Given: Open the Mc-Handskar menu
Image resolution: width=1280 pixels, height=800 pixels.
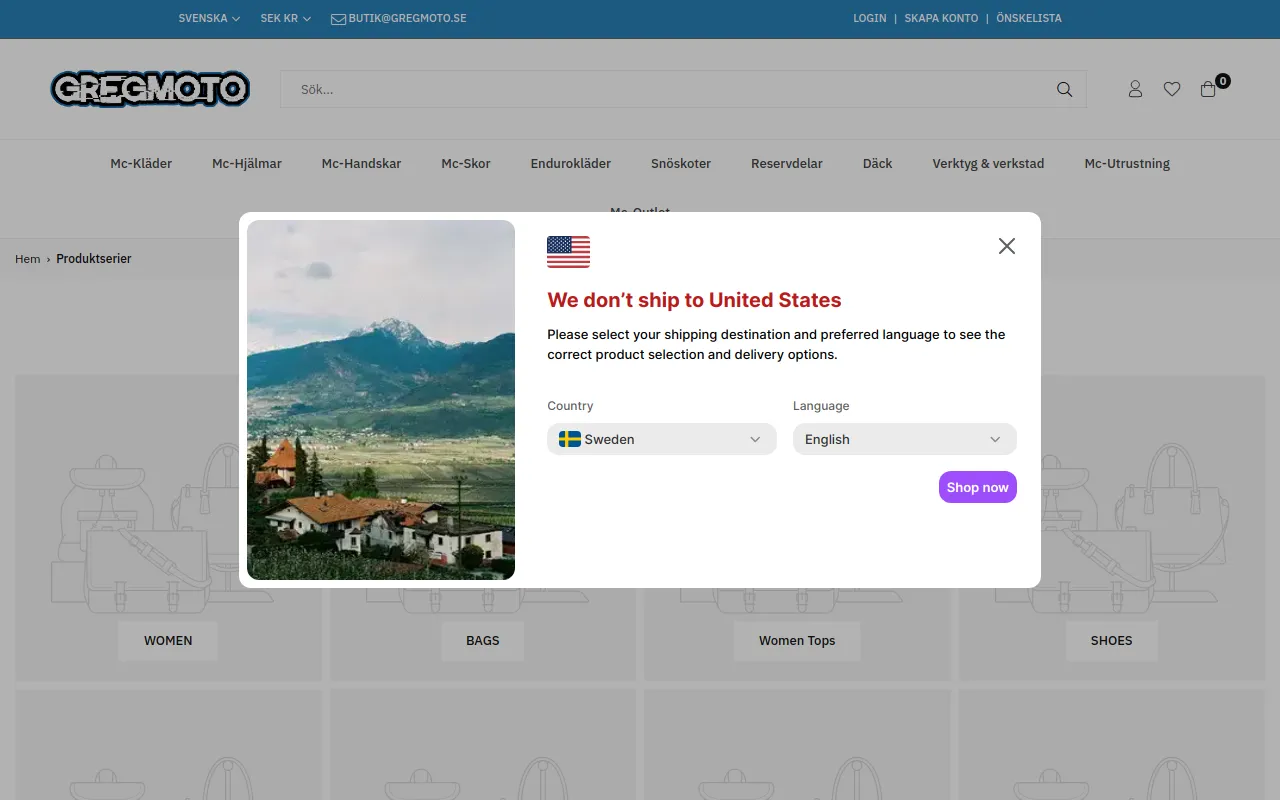Looking at the screenshot, I should pyautogui.click(x=361, y=163).
